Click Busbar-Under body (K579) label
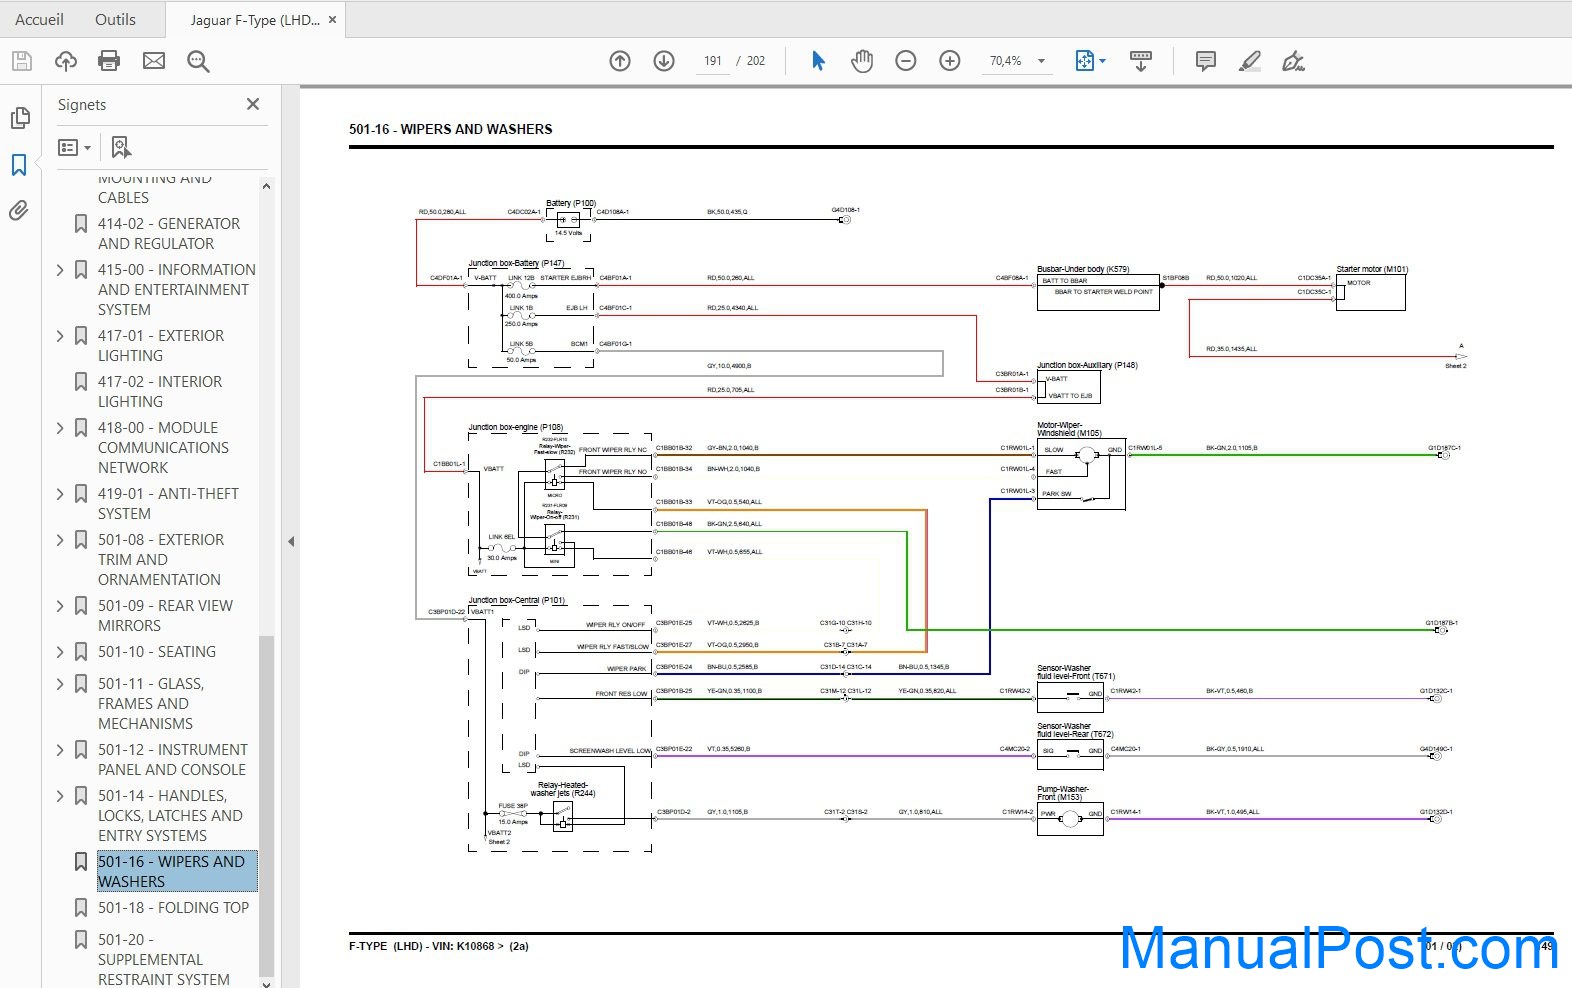The height and width of the screenshot is (988, 1572). point(1083,269)
